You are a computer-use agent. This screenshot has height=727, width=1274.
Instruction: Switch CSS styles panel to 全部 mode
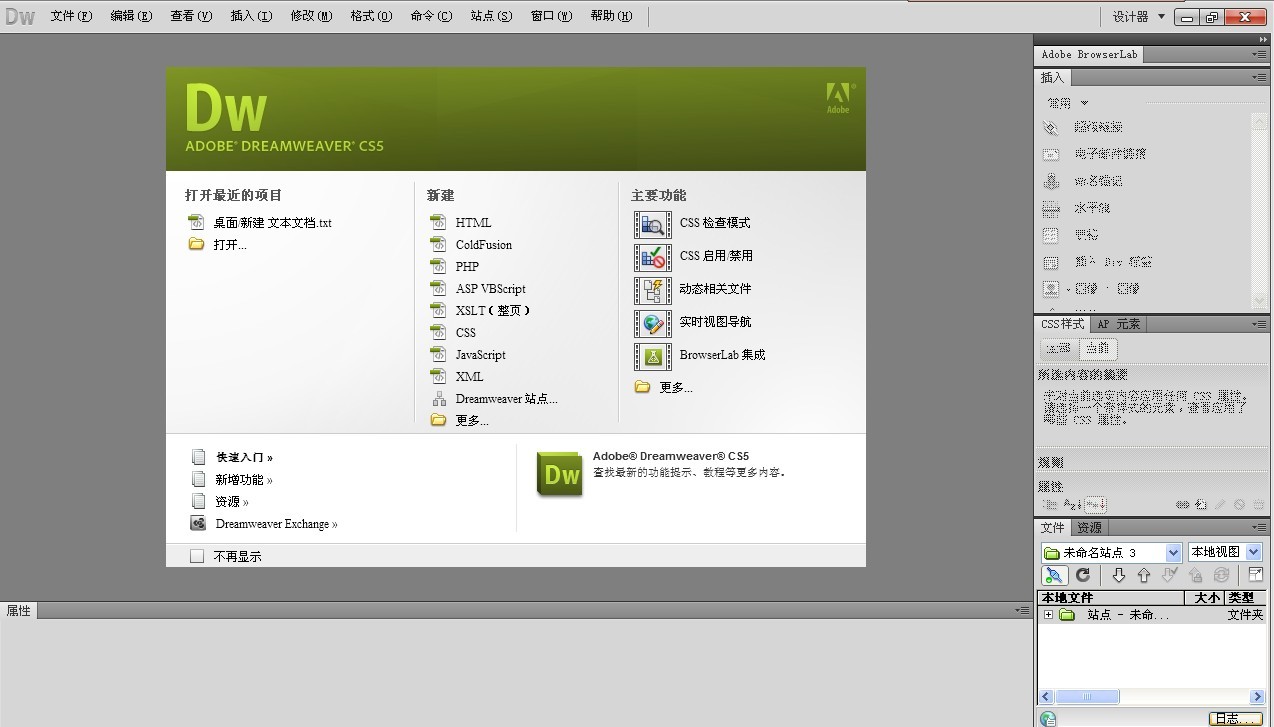click(x=1060, y=348)
